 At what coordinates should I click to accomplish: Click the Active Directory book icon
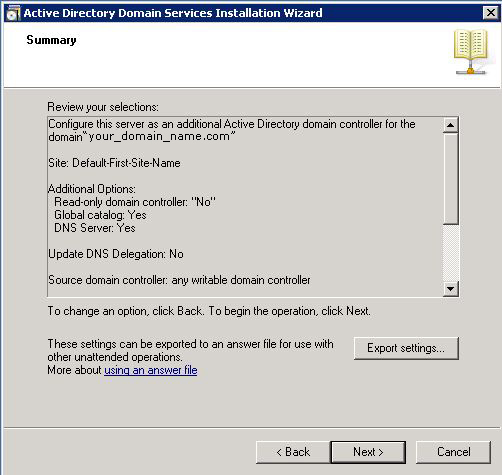[x=471, y=52]
